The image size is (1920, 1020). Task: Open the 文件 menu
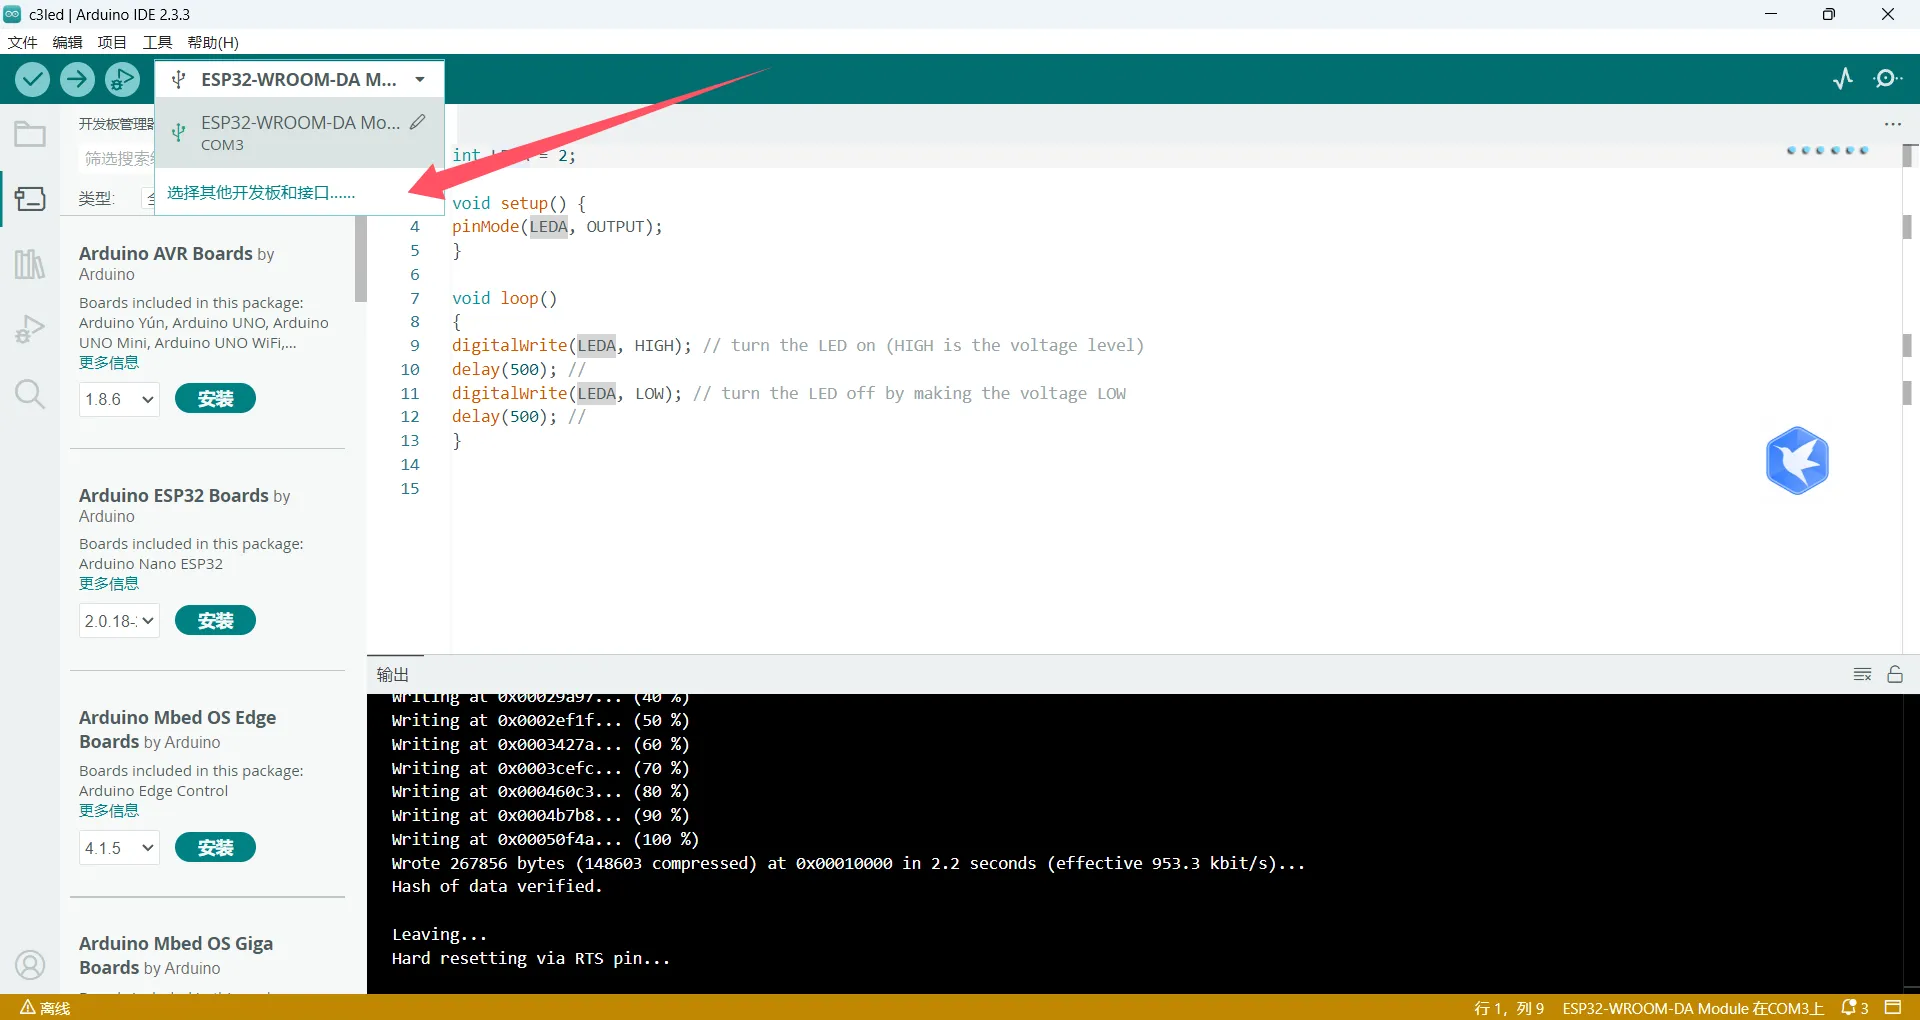pos(22,42)
